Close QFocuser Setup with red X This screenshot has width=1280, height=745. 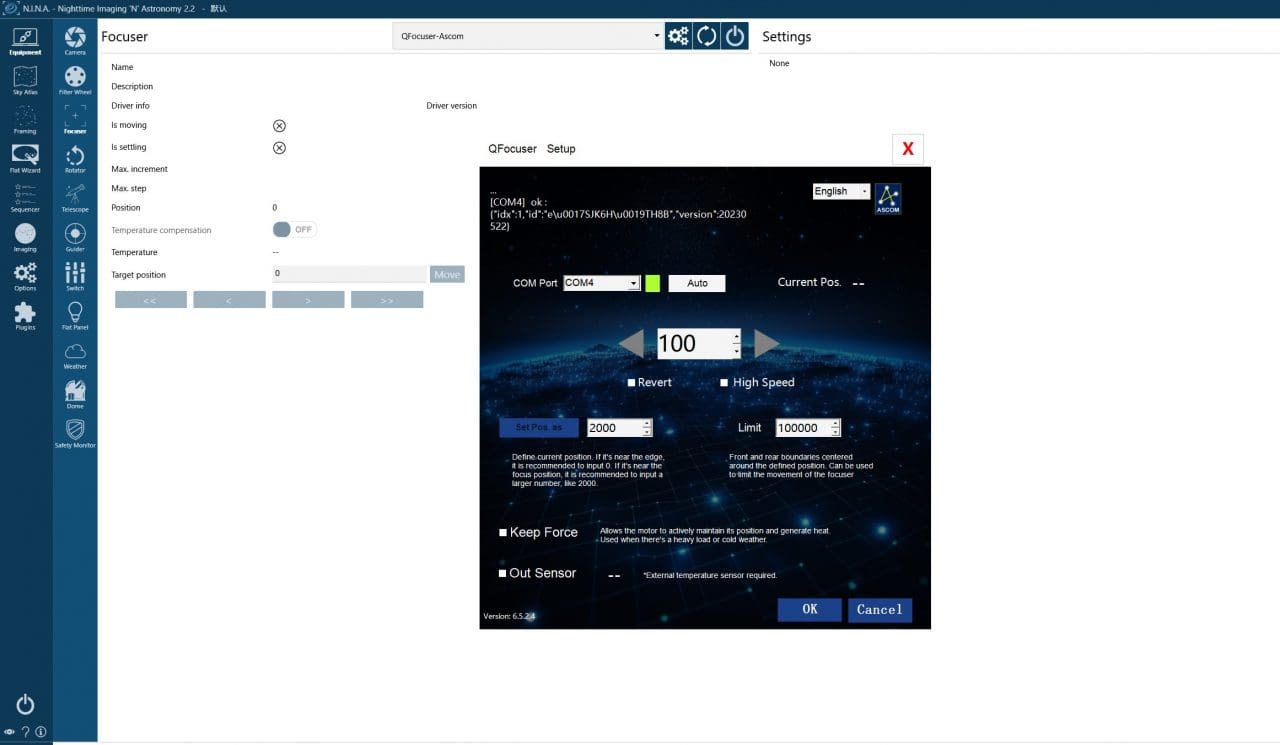908,149
